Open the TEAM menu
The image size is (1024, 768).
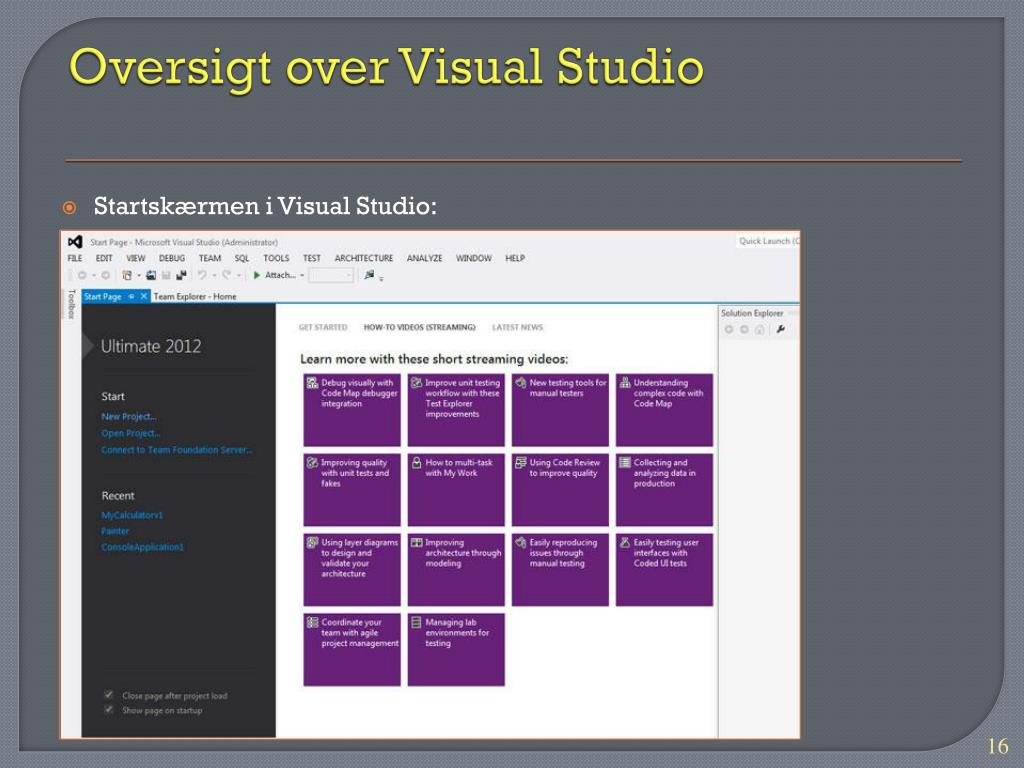tap(210, 259)
